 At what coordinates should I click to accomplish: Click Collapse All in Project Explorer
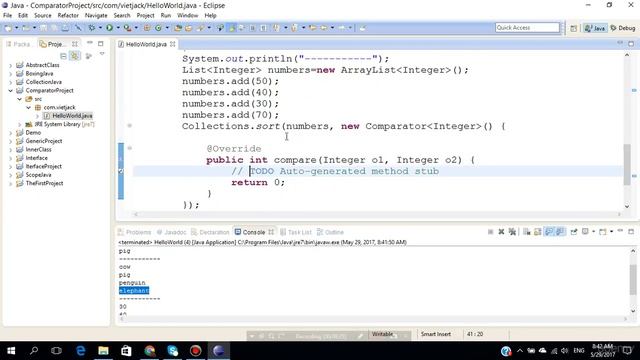(x=63, y=56)
